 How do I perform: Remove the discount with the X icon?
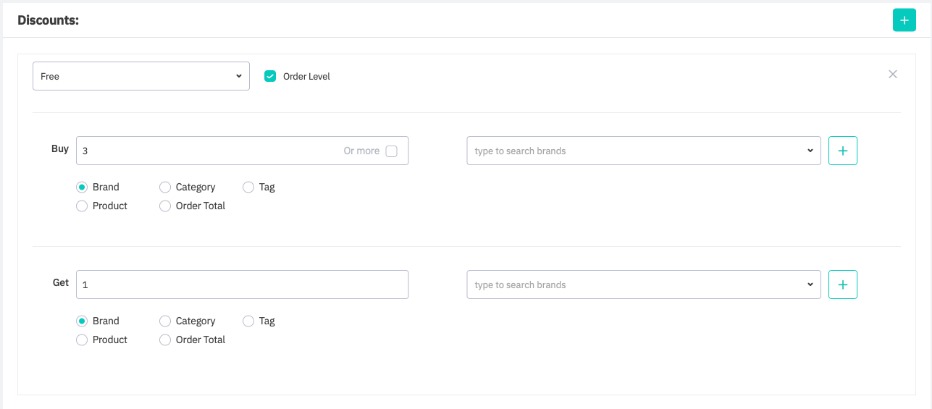point(893,74)
